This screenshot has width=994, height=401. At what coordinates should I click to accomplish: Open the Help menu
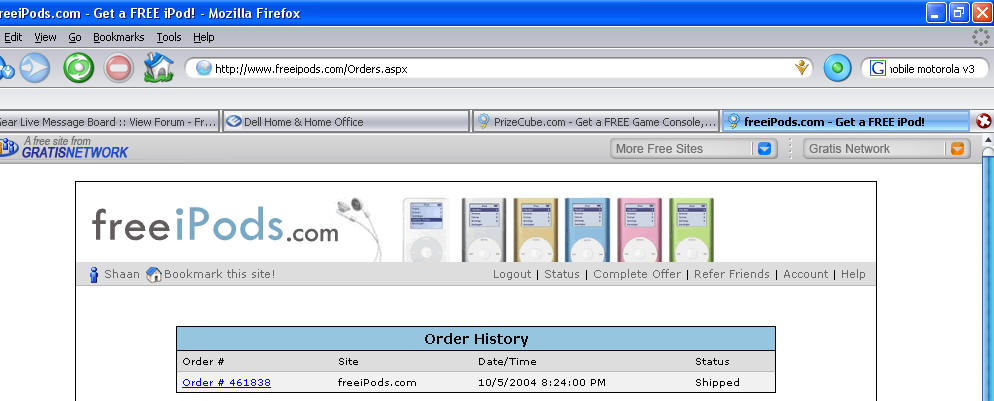pos(203,37)
